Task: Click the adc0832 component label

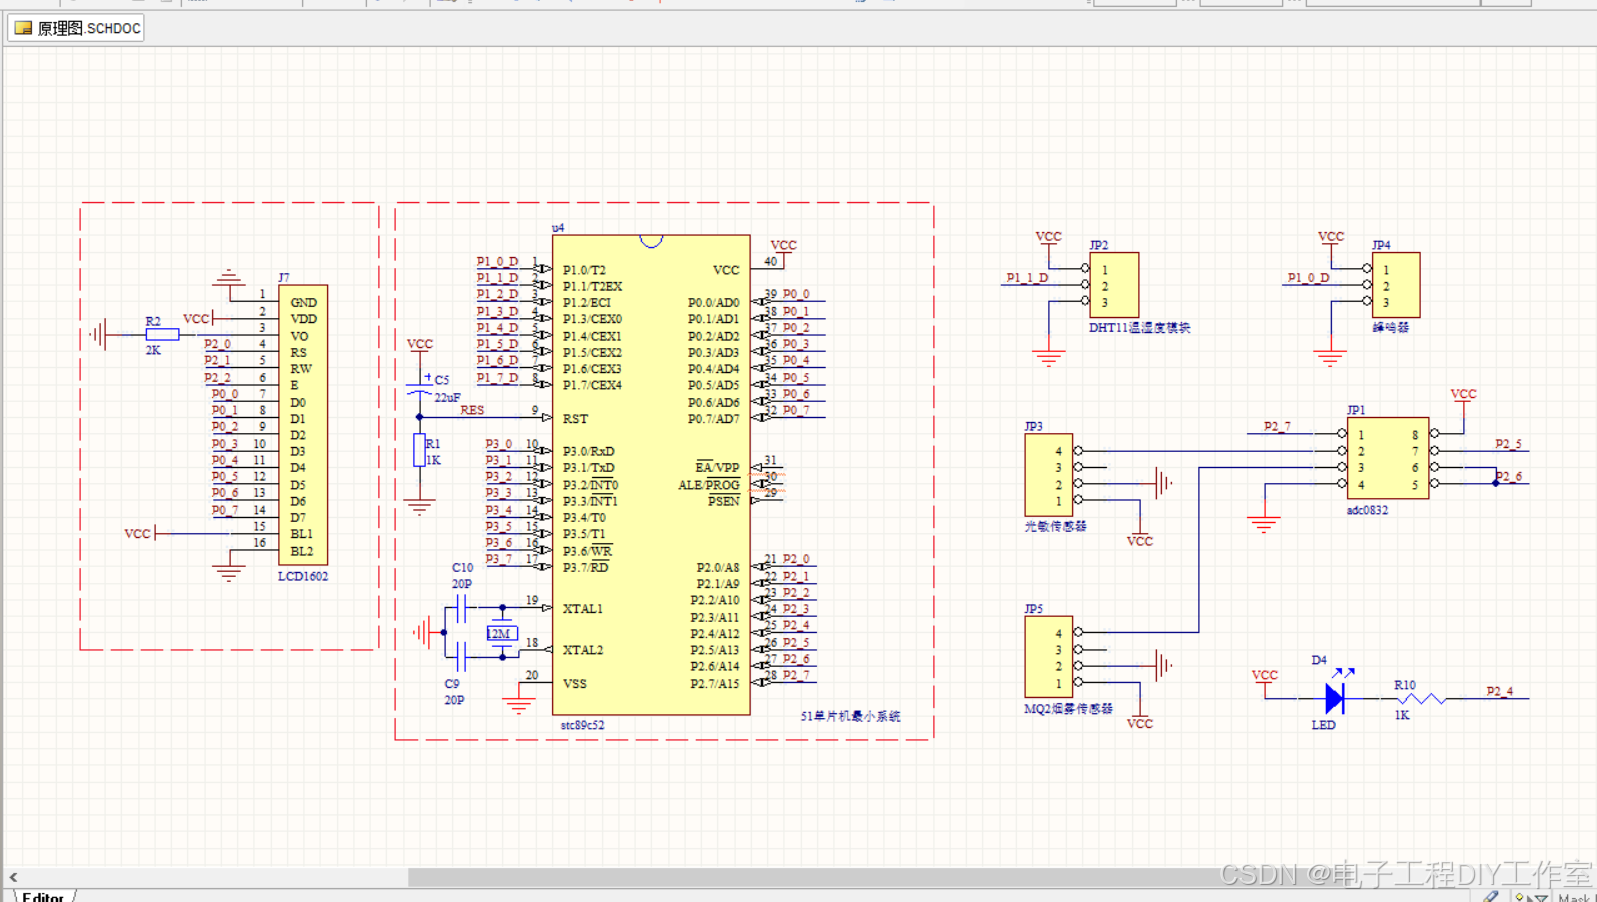Action: click(x=1367, y=510)
